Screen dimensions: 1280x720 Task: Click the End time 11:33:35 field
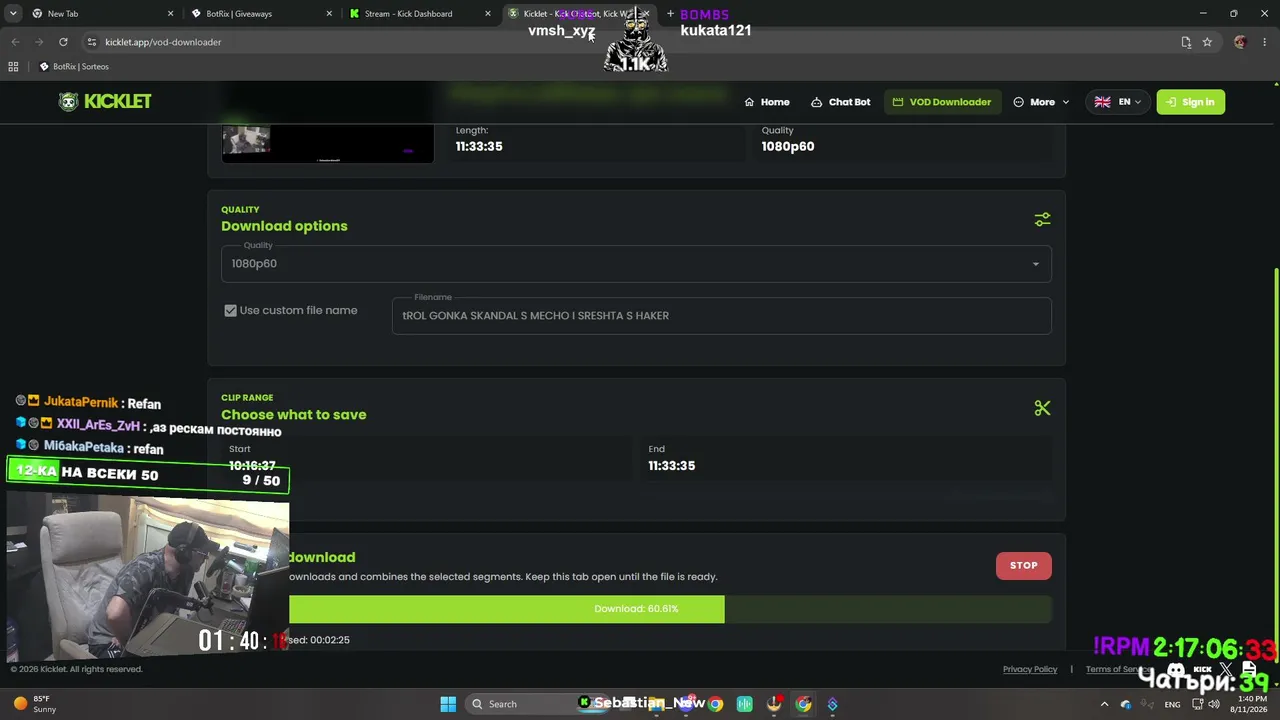[846, 458]
